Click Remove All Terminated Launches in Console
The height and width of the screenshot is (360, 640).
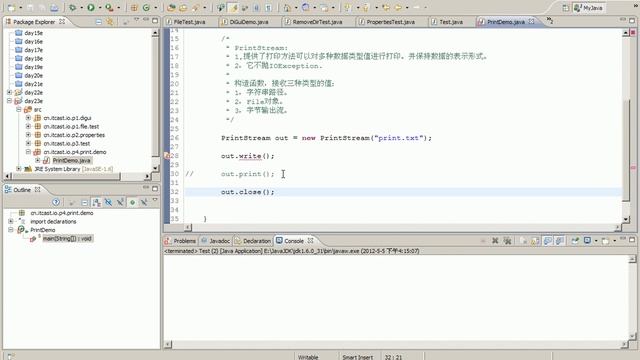pos(507,241)
